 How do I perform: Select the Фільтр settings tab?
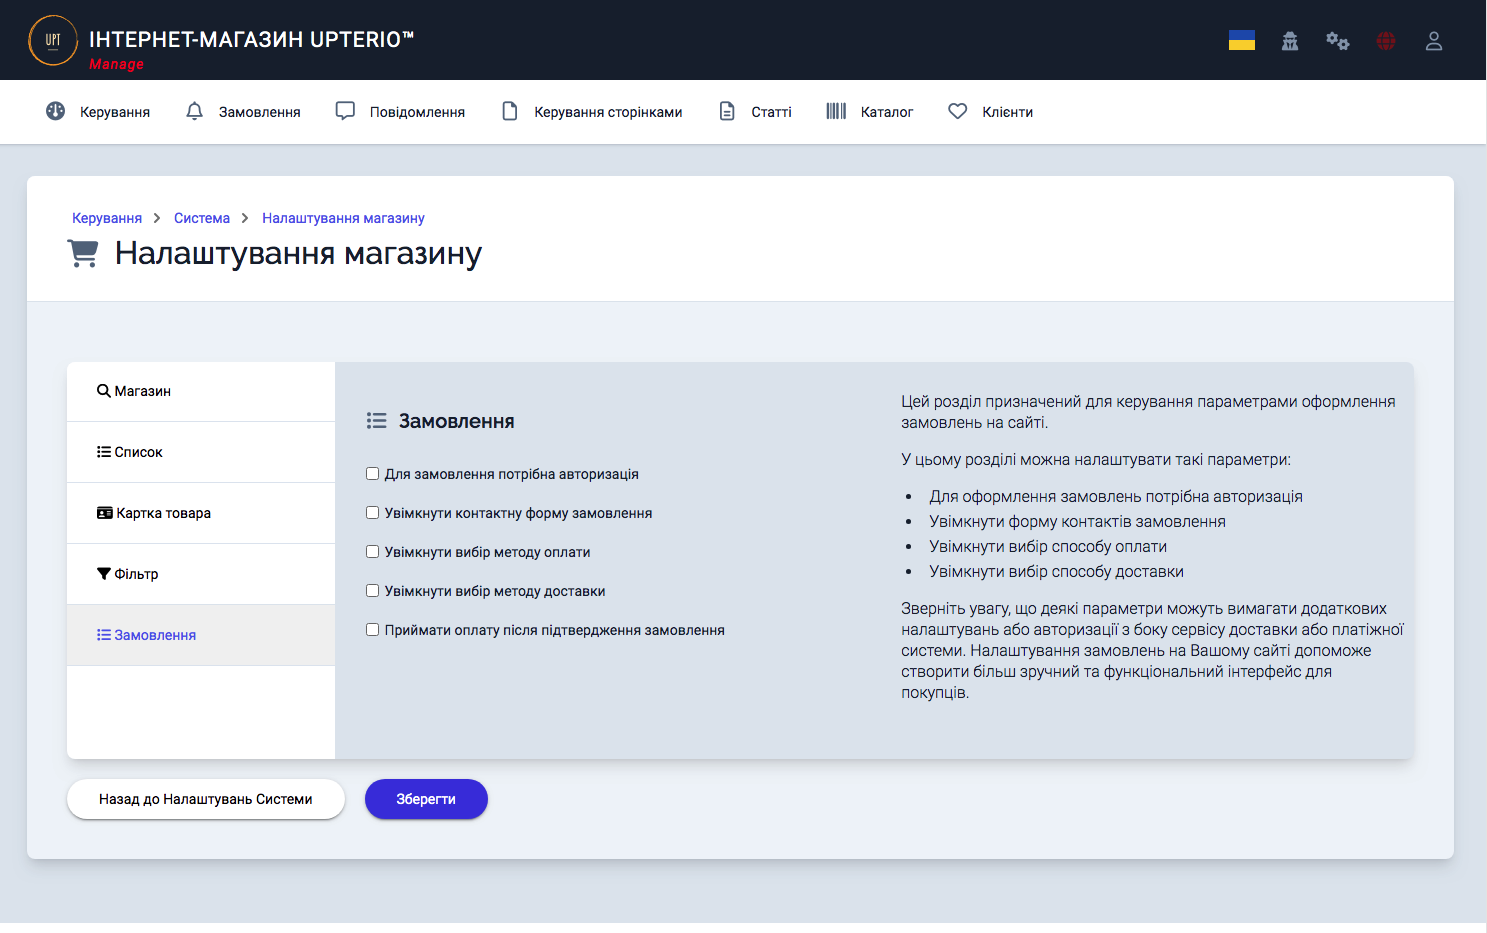tap(201, 574)
